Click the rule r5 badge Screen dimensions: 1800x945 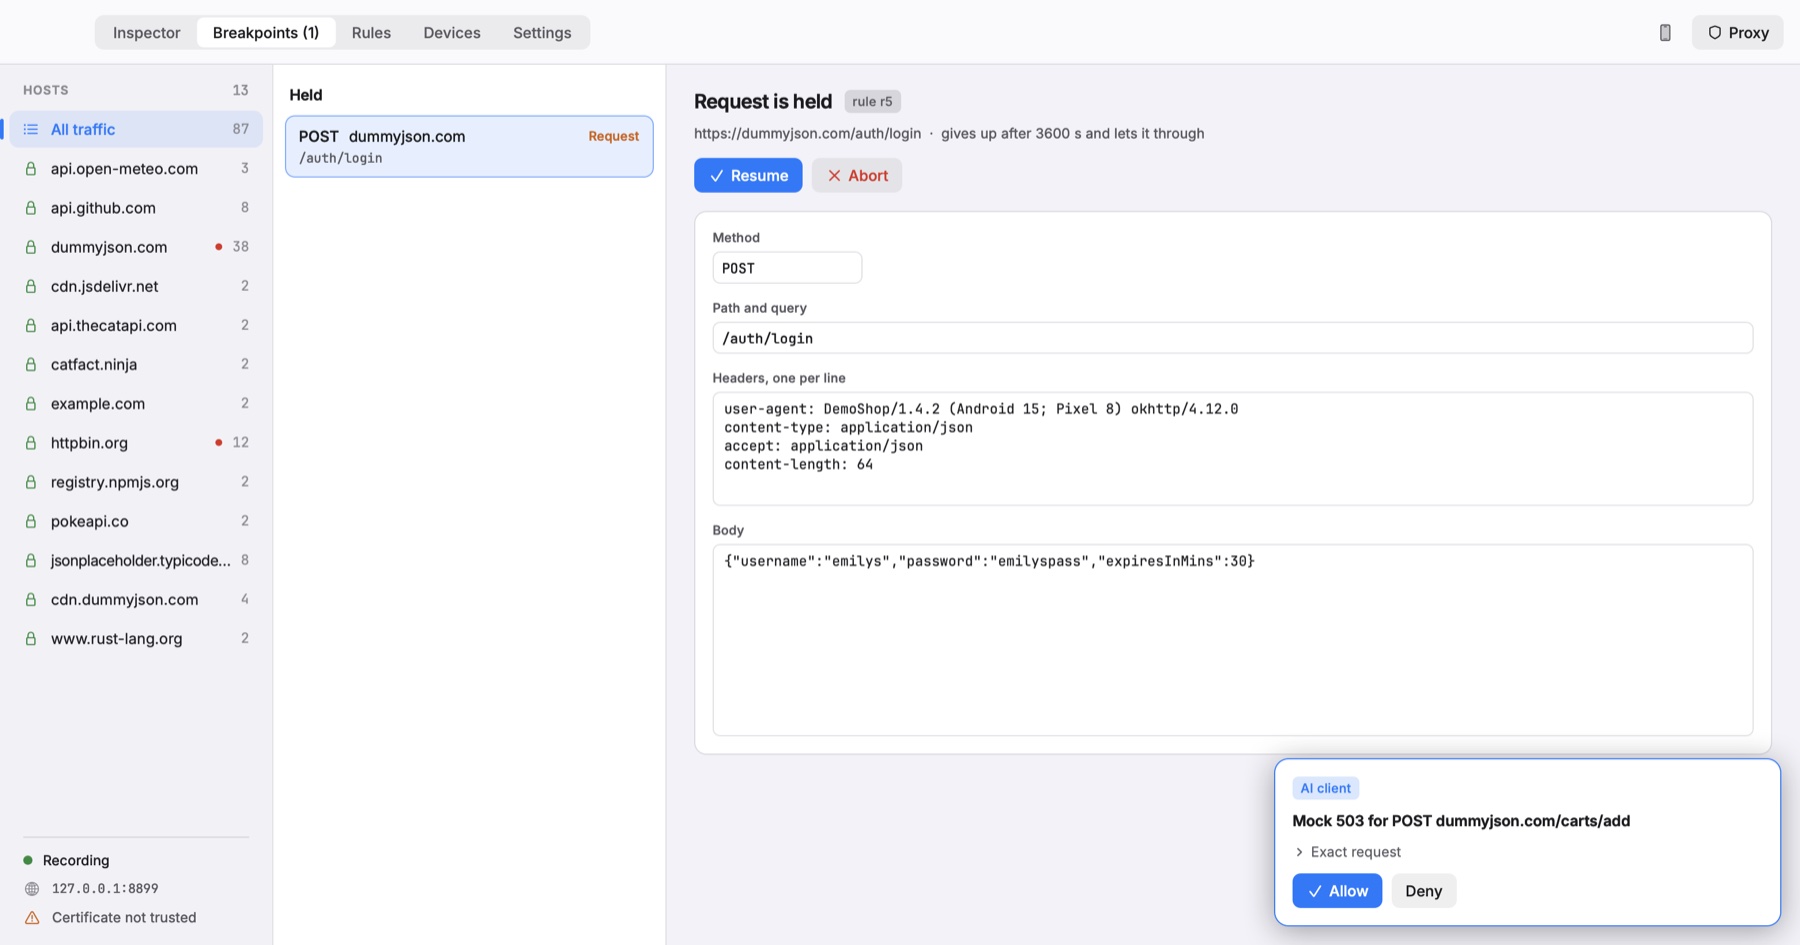pyautogui.click(x=872, y=101)
